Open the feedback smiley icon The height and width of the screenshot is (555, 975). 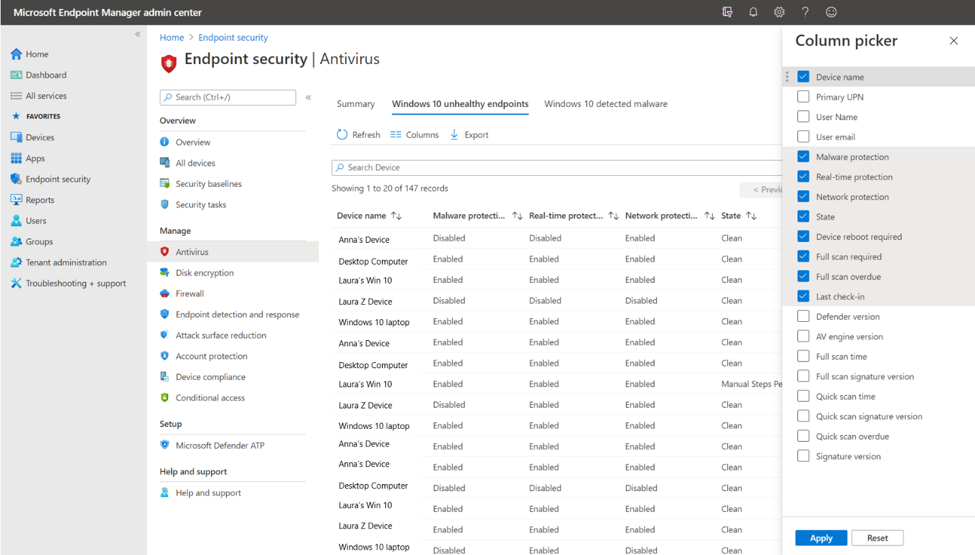(831, 12)
